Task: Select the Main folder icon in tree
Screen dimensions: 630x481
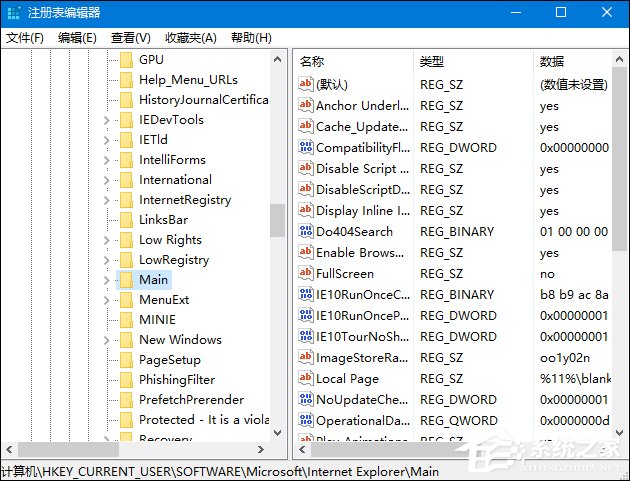Action: click(x=126, y=280)
